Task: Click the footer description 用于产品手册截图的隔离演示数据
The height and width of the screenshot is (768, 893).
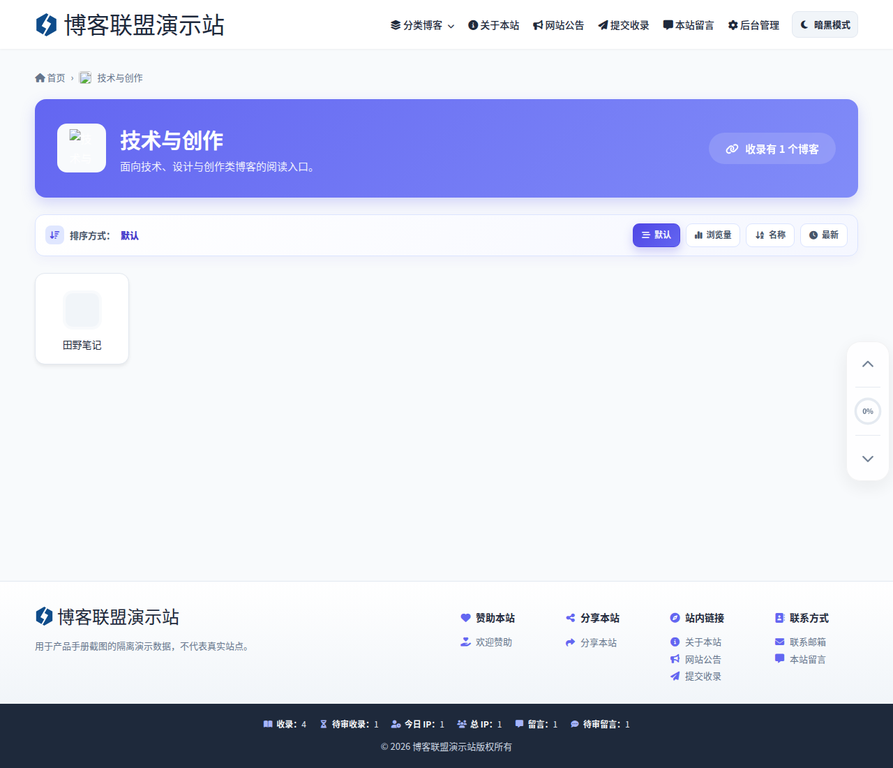Action: click(142, 646)
